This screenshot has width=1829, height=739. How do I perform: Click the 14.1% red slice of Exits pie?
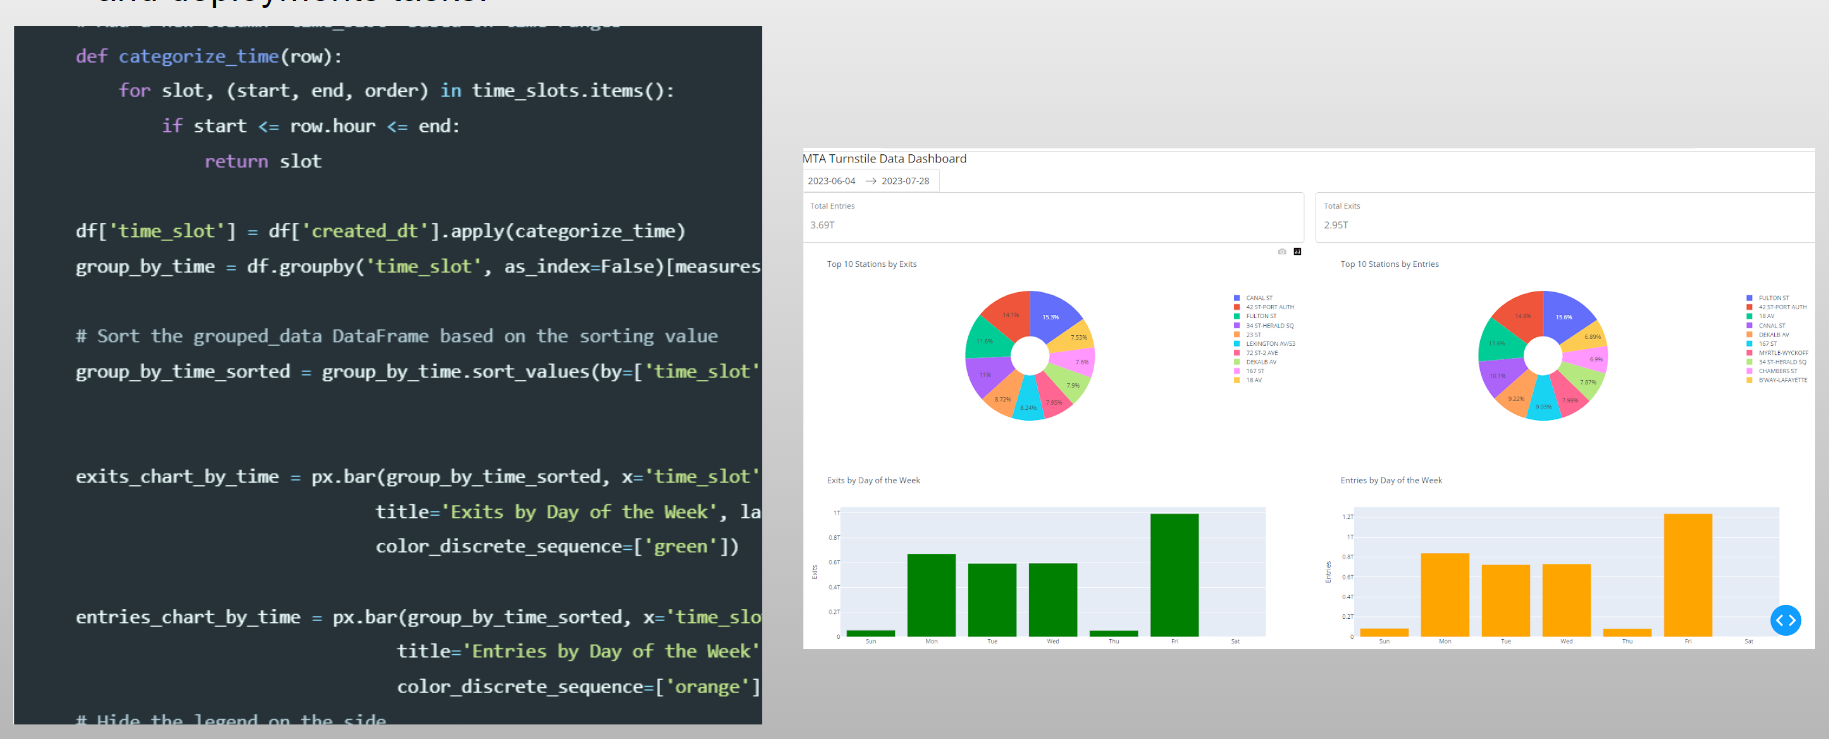pyautogui.click(x=1010, y=314)
